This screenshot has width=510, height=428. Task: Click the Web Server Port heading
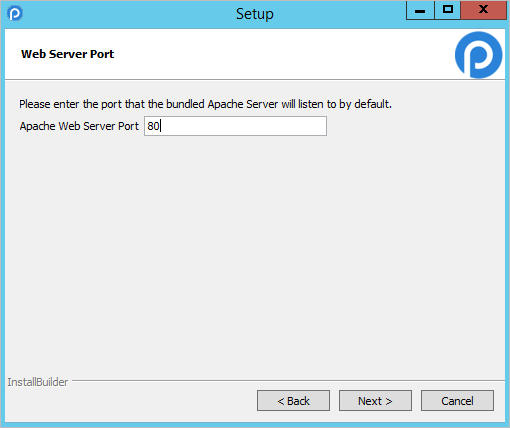[68, 54]
